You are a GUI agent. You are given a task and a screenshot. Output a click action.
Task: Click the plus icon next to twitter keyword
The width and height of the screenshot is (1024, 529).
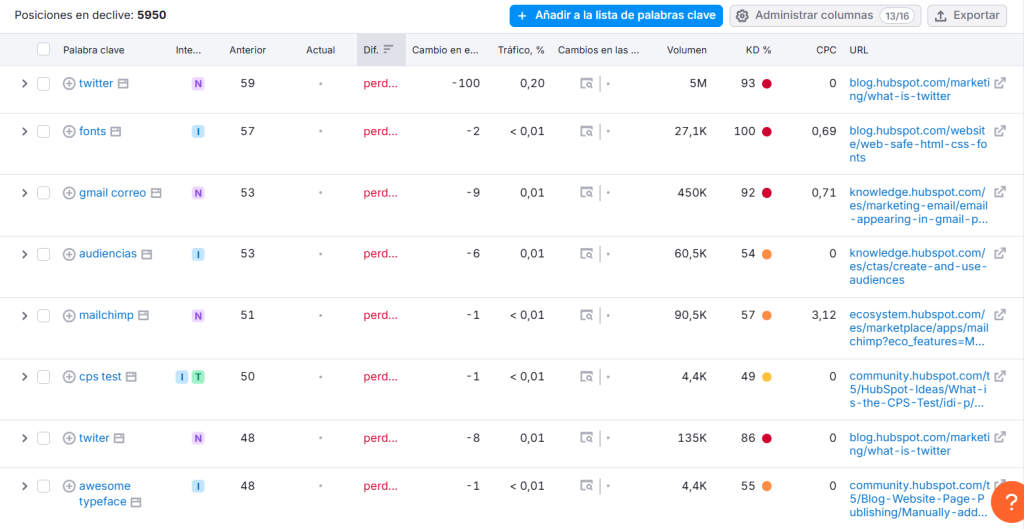(69, 84)
